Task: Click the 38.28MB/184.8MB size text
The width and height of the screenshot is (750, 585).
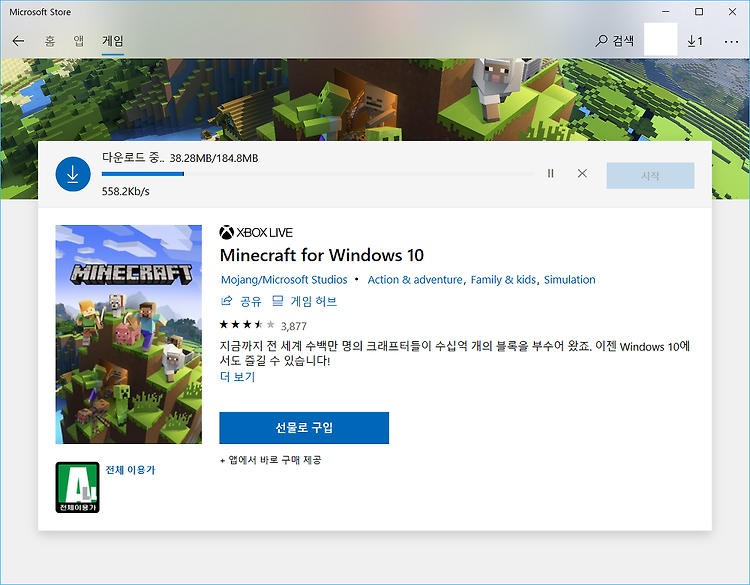Action: pyautogui.click(x=214, y=158)
